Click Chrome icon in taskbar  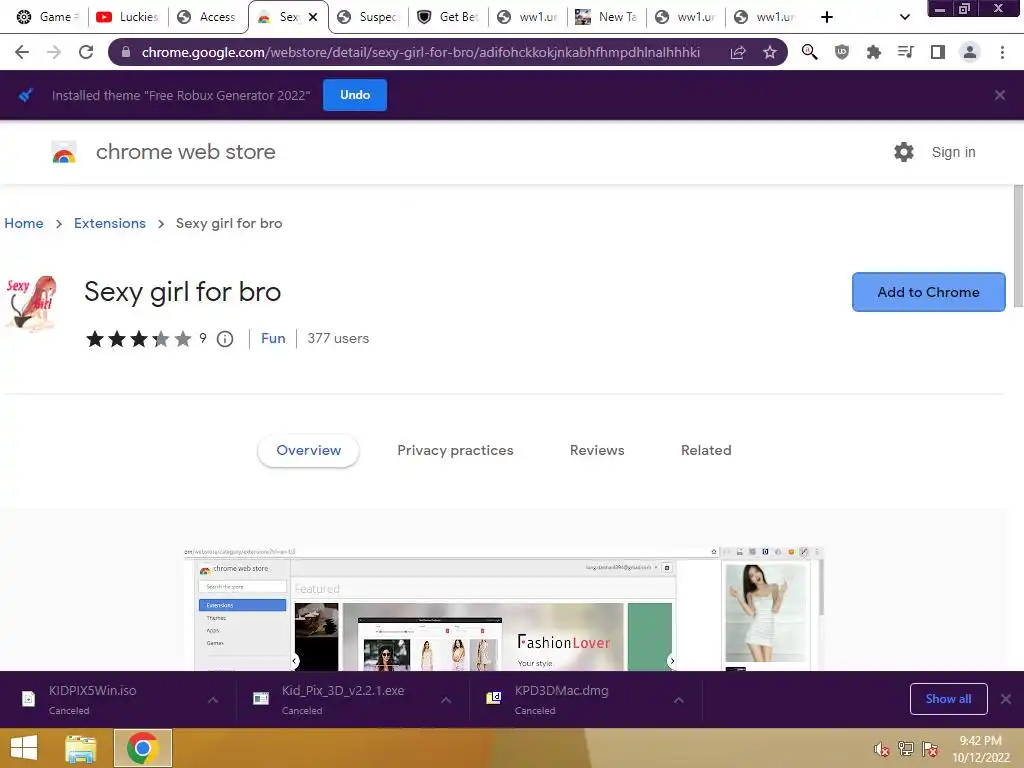pyautogui.click(x=143, y=748)
